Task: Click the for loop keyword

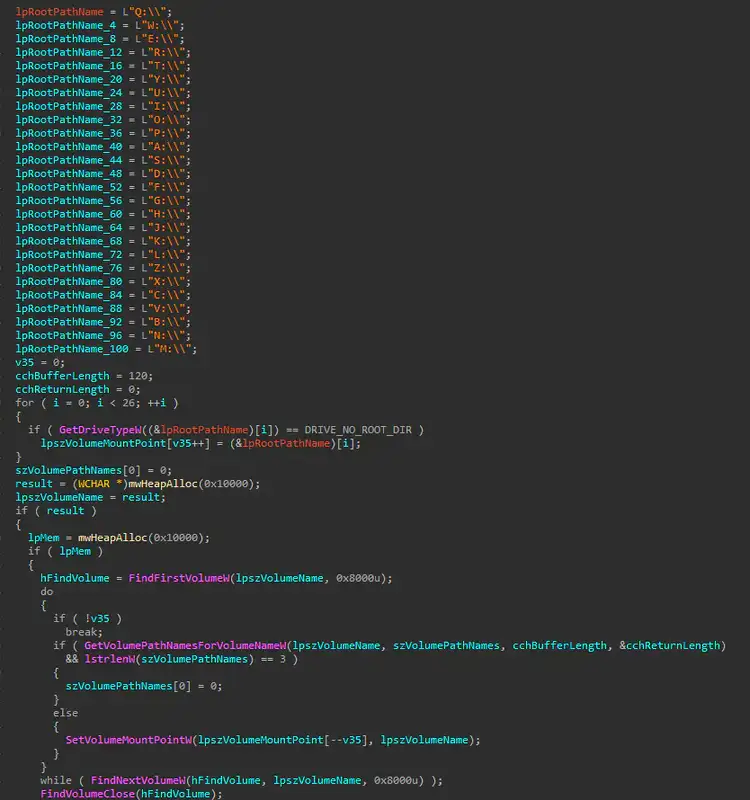Action: [24, 402]
